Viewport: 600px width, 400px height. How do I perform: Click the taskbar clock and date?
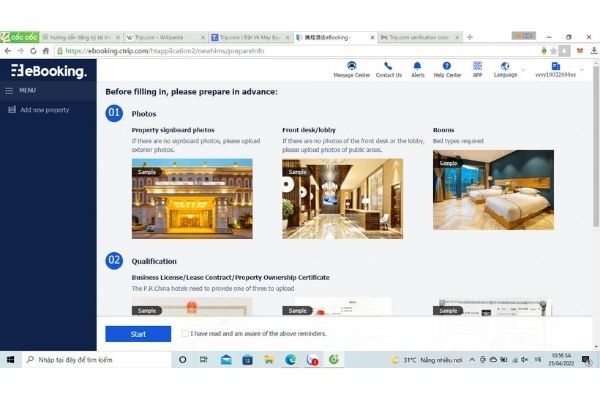(x=562, y=359)
